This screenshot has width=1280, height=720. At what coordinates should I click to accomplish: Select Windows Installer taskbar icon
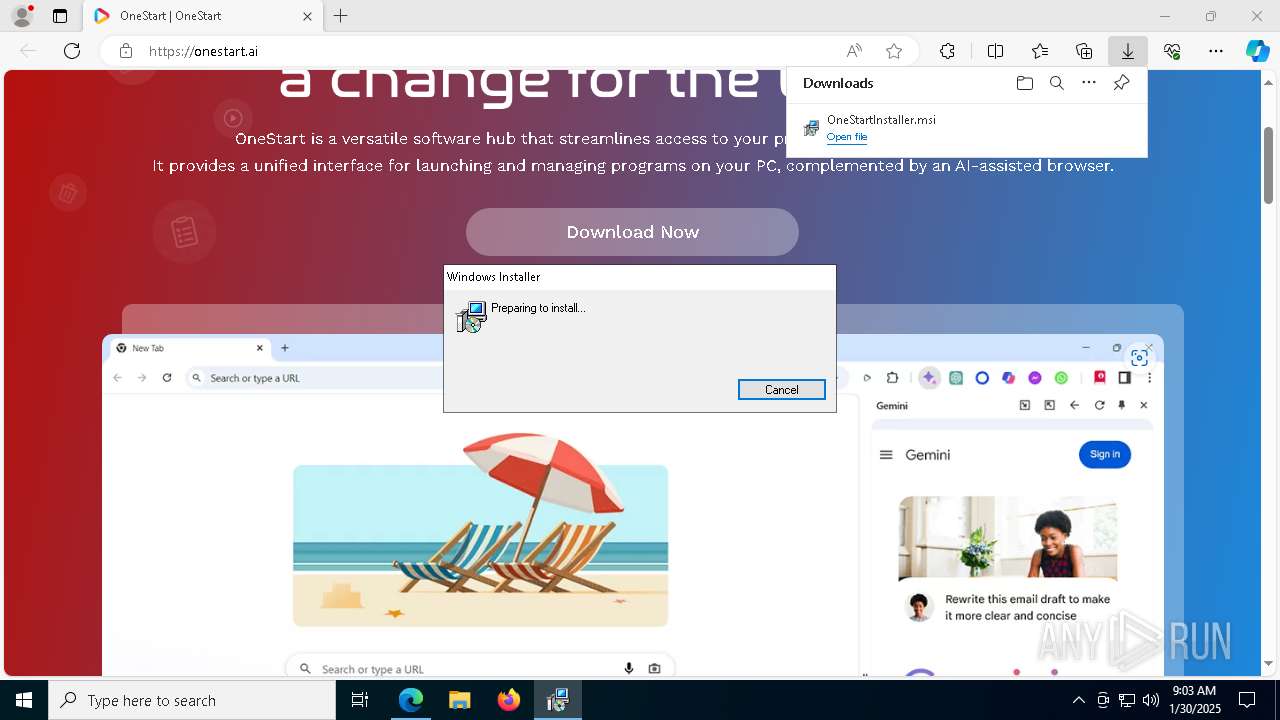click(x=557, y=700)
